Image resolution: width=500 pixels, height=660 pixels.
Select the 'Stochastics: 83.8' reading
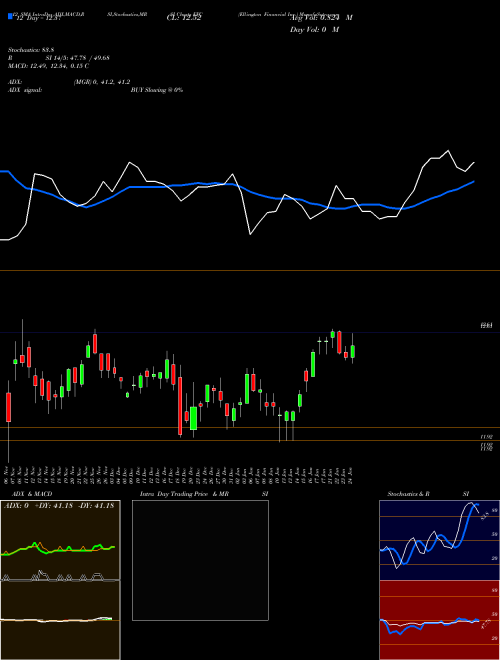[x=29, y=50]
